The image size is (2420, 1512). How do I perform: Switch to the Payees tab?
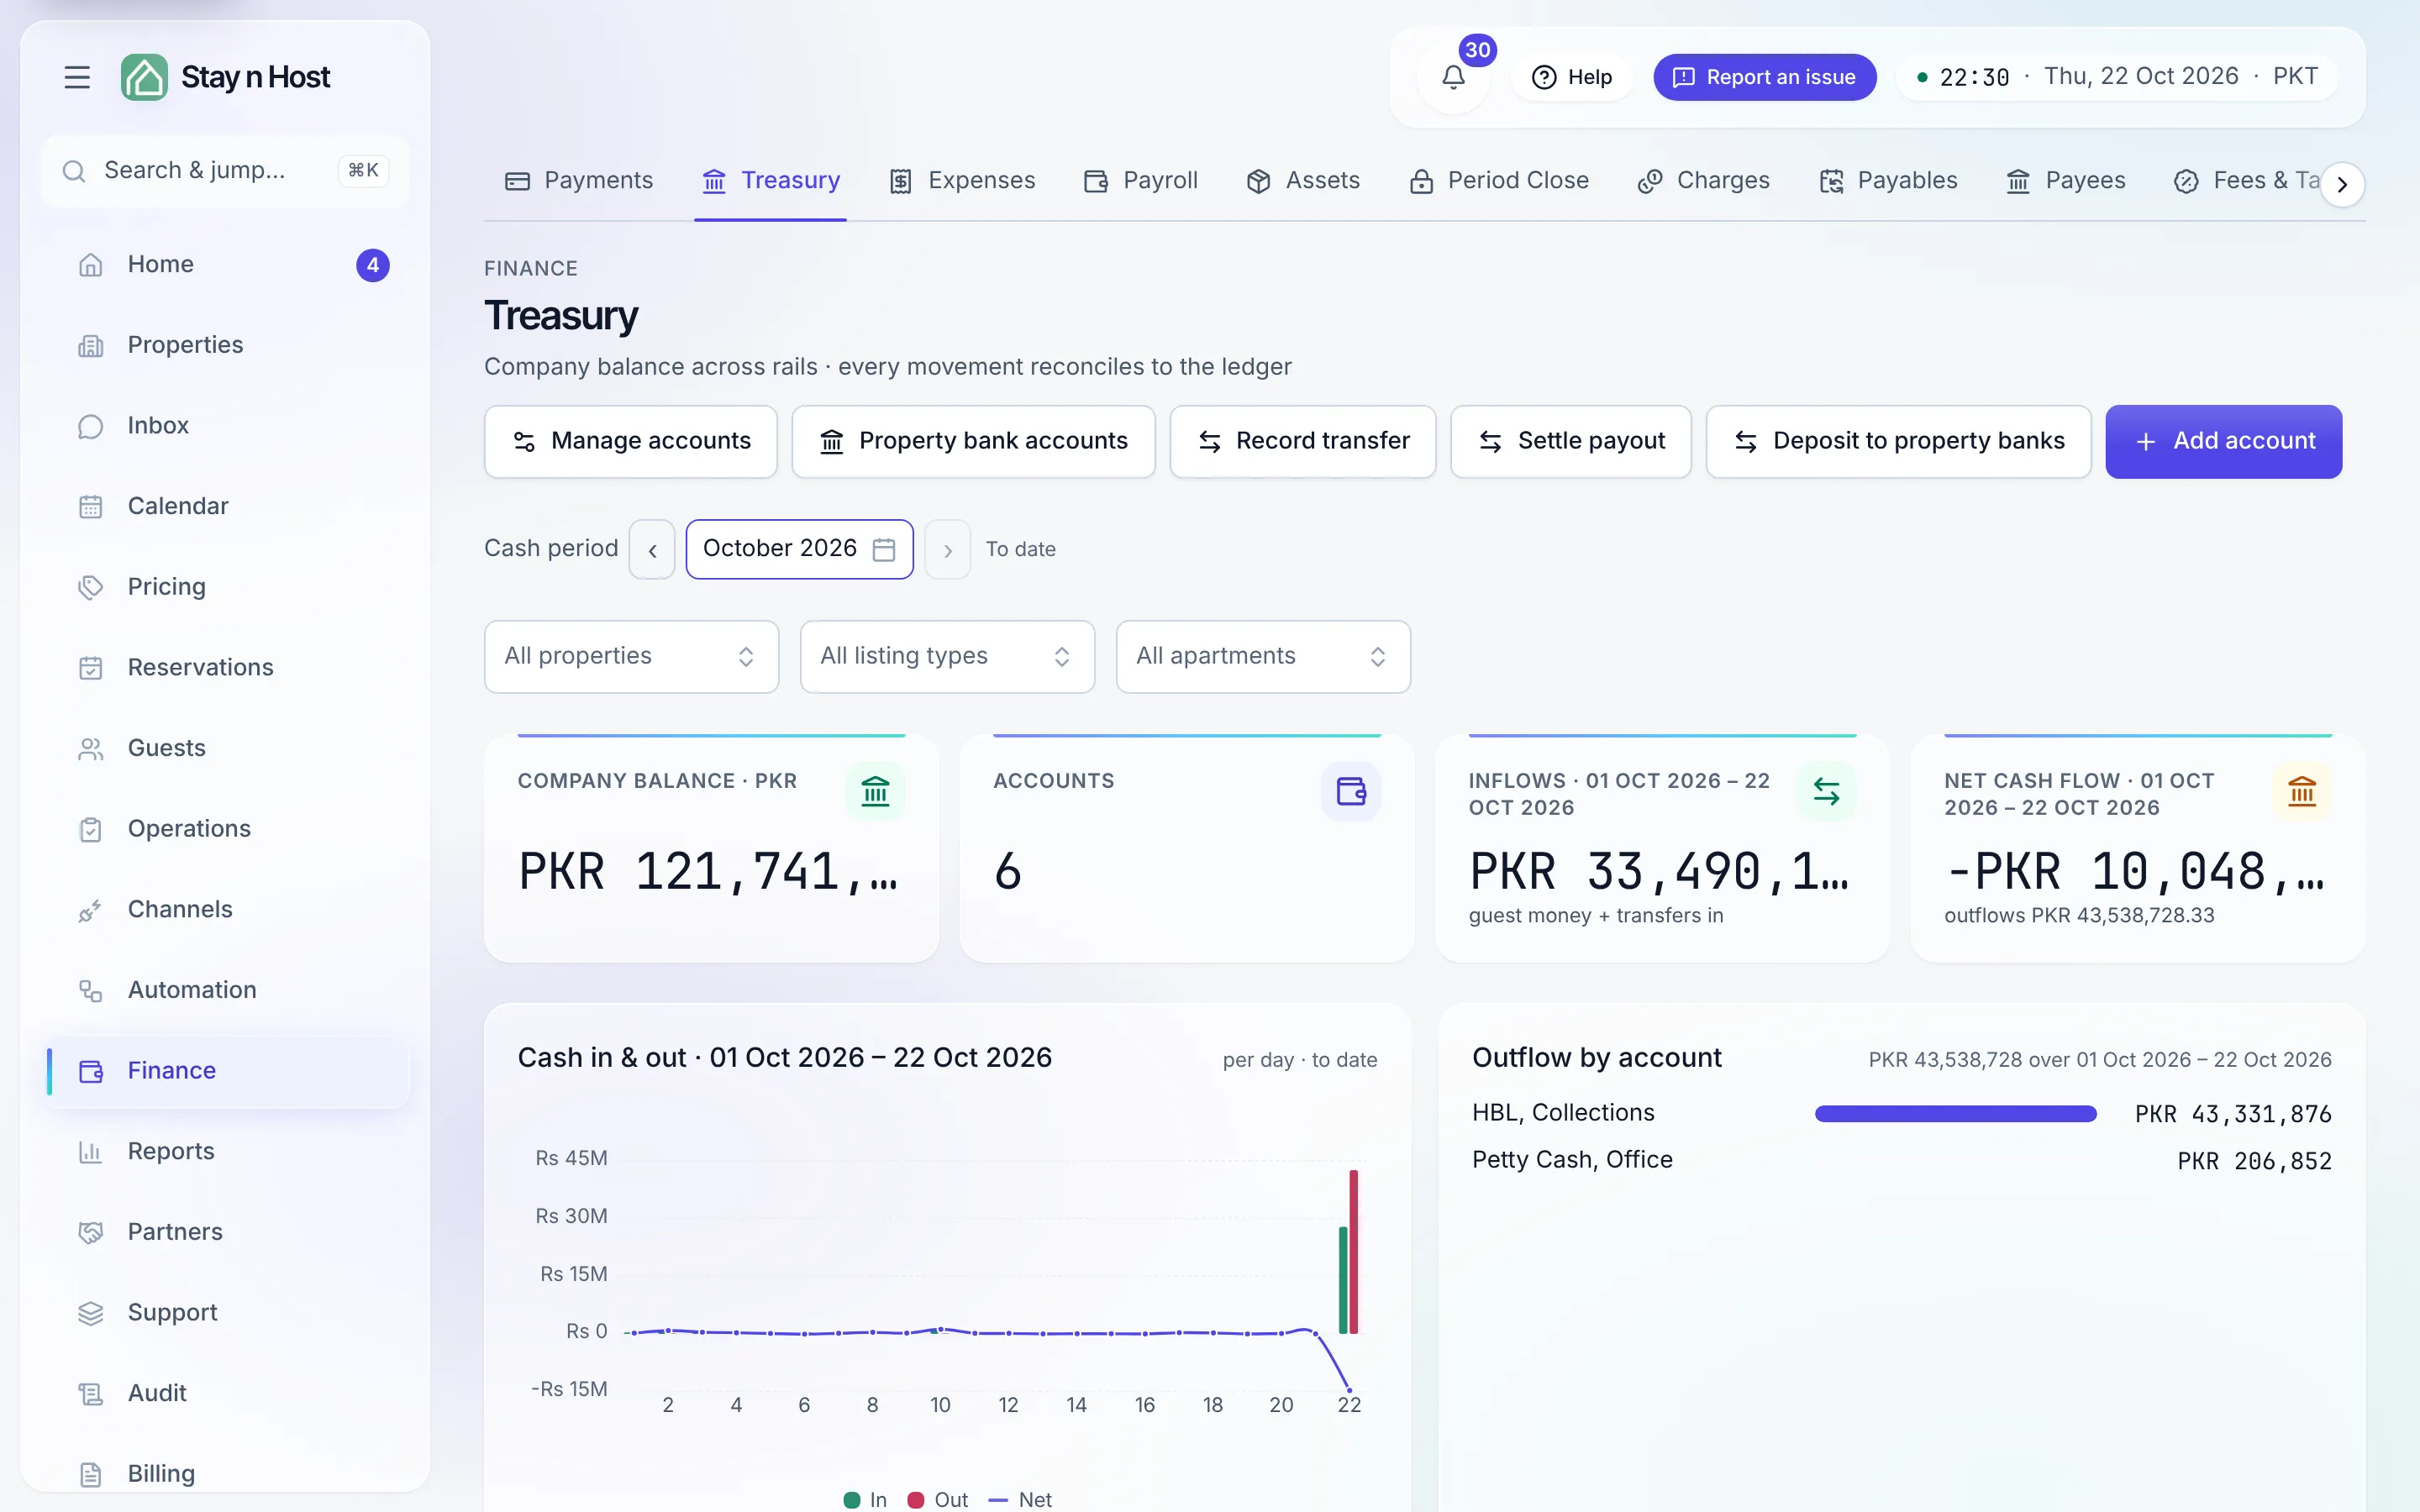[2066, 181]
